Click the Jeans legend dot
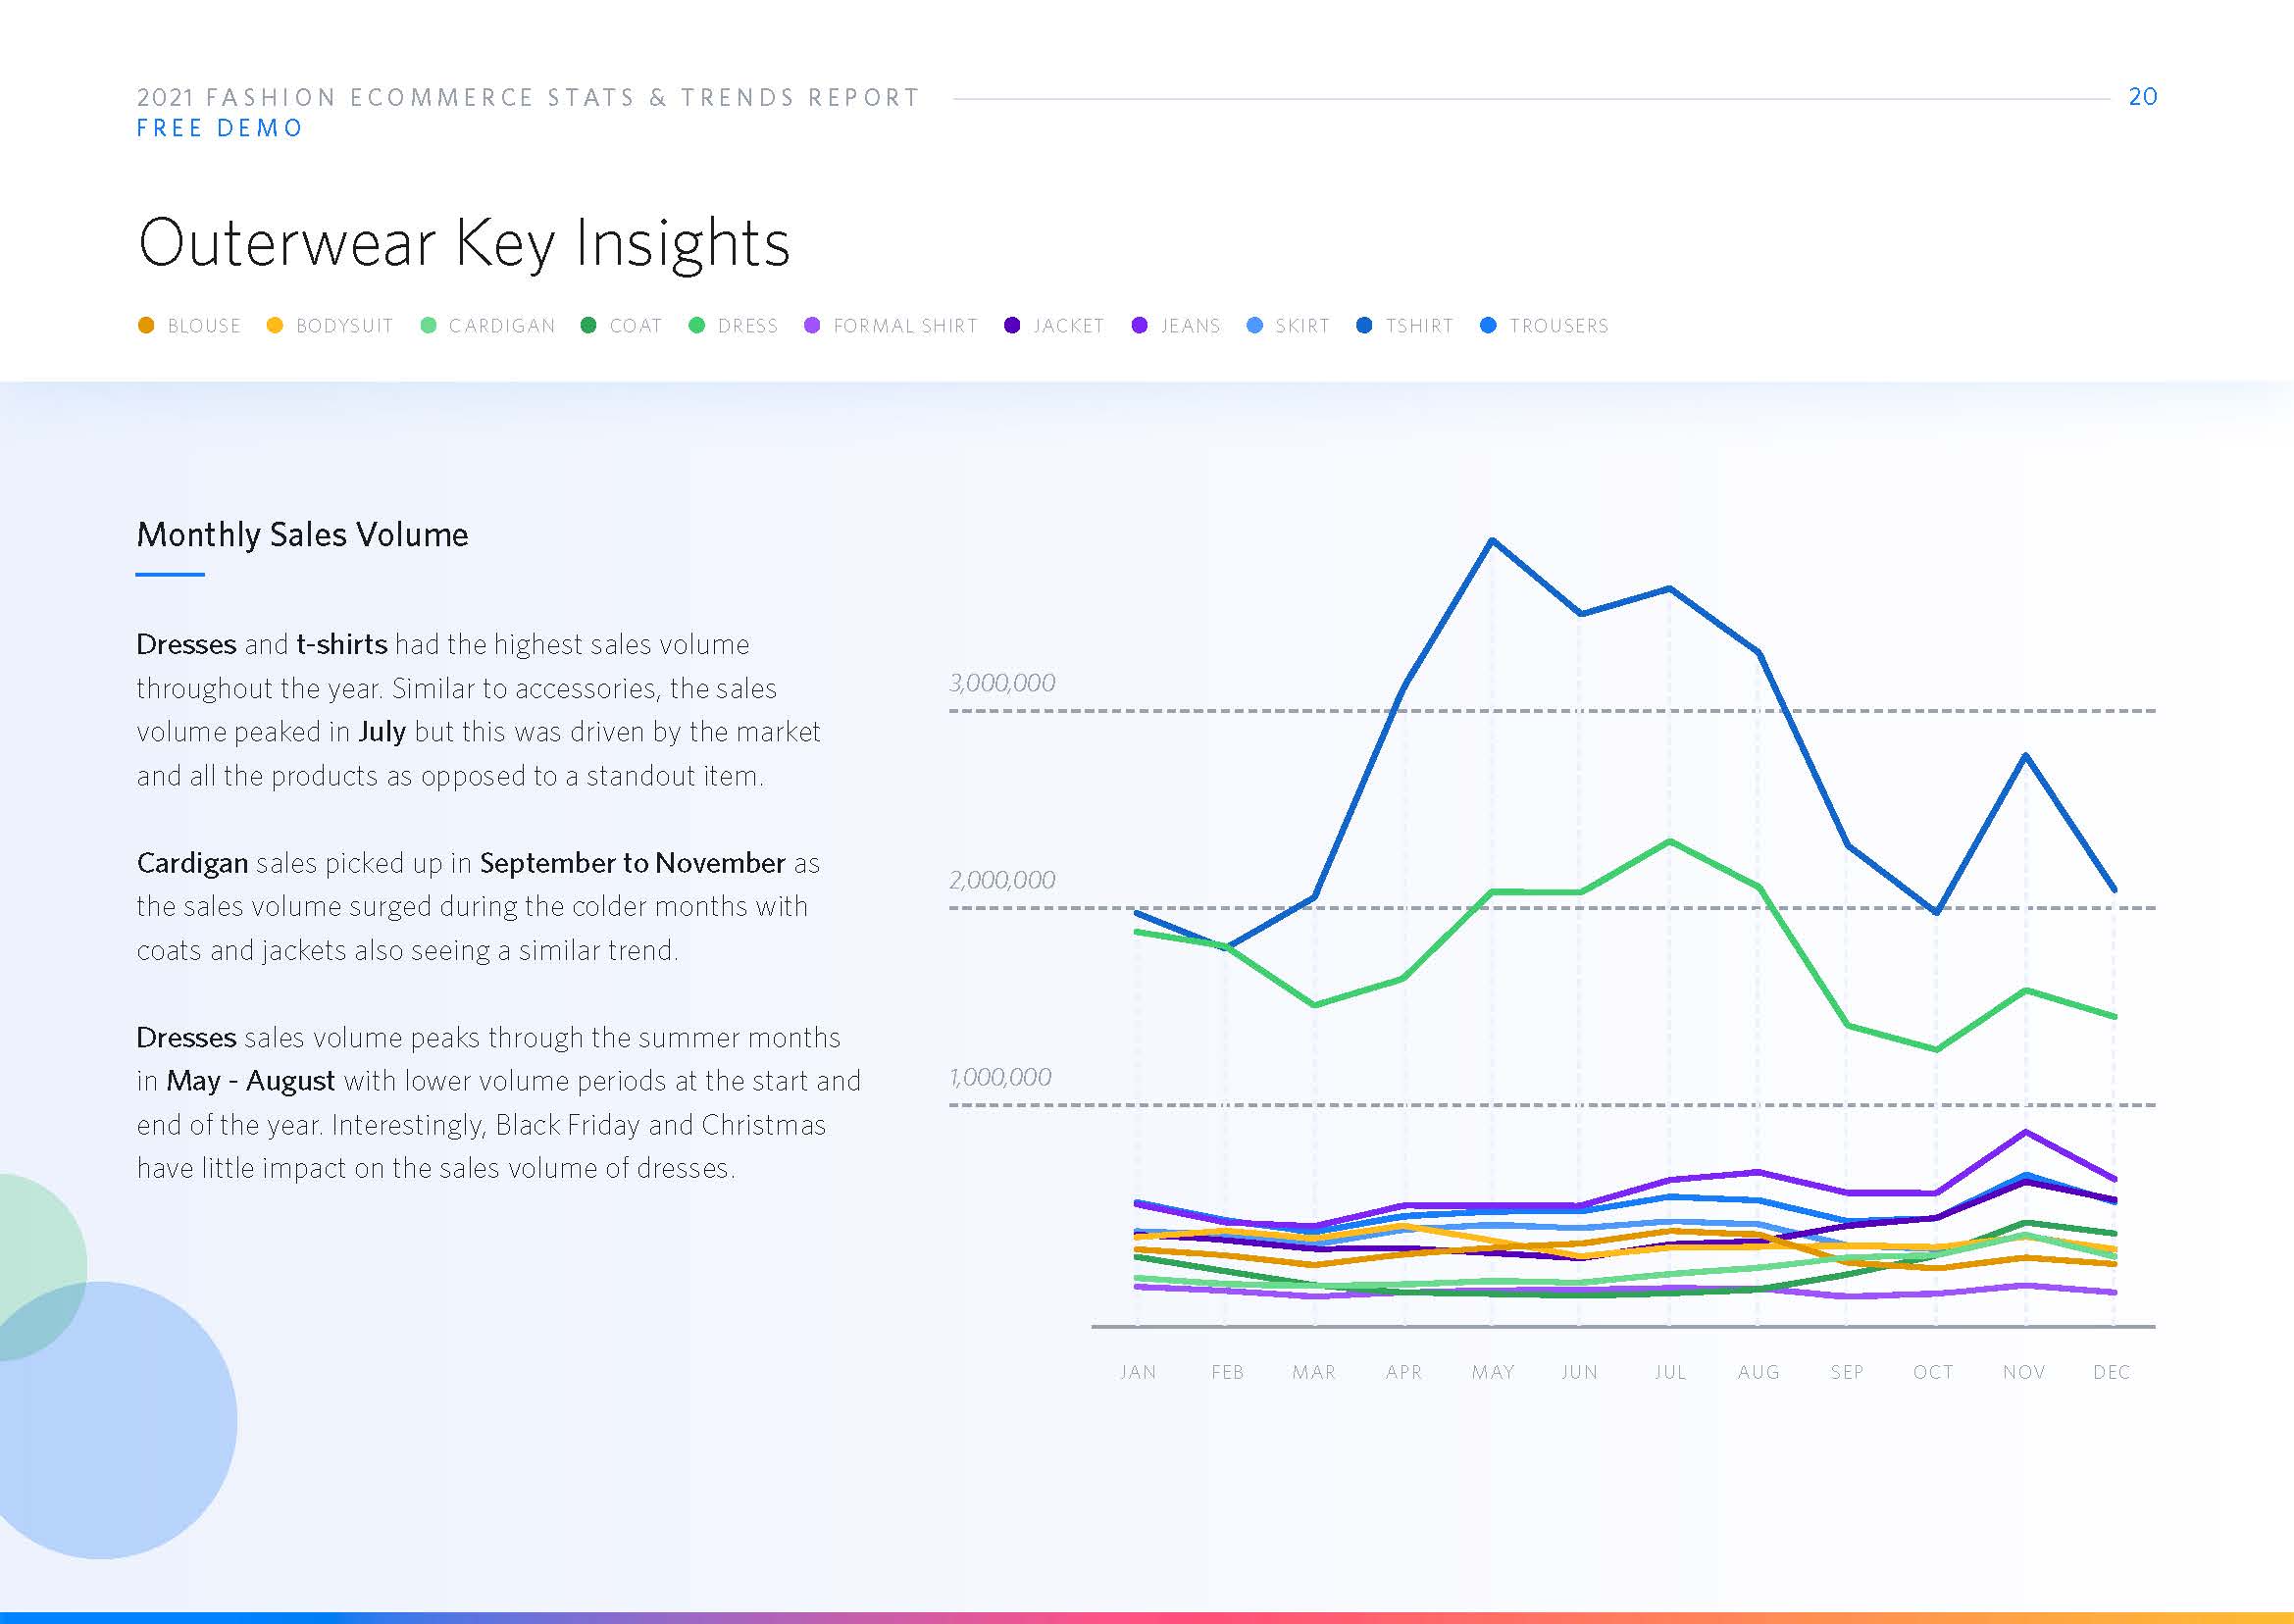The width and height of the screenshot is (2294, 1624). (x=1139, y=325)
